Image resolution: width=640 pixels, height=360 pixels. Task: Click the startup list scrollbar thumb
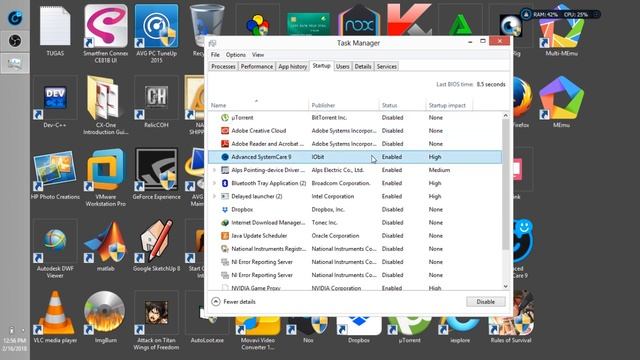506,184
